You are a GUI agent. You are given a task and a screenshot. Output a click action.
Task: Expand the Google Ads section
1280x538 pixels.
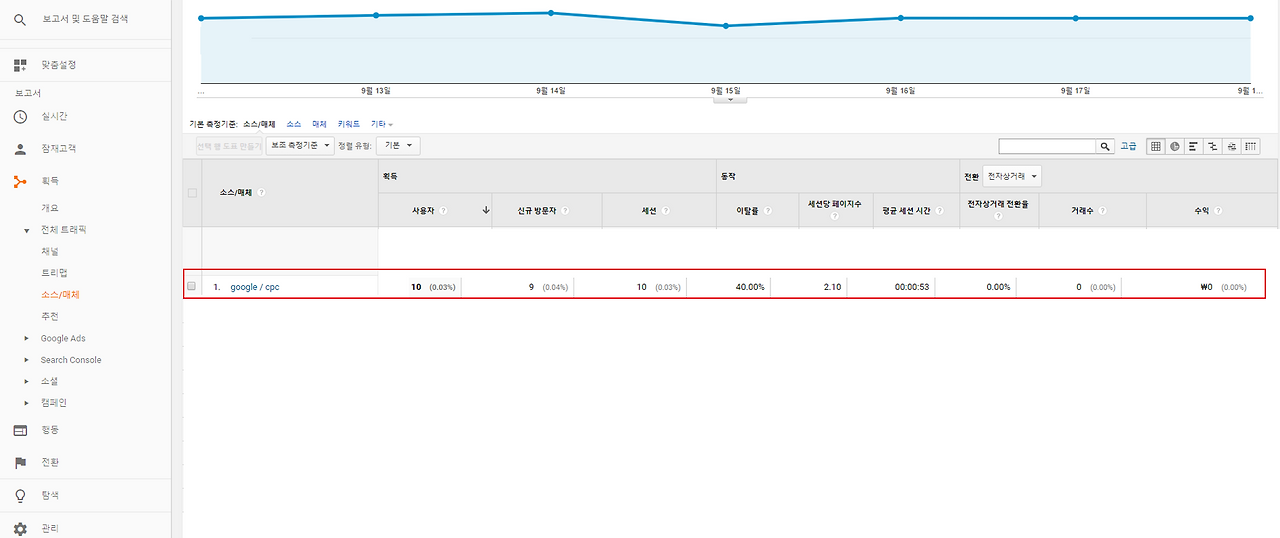click(27, 338)
